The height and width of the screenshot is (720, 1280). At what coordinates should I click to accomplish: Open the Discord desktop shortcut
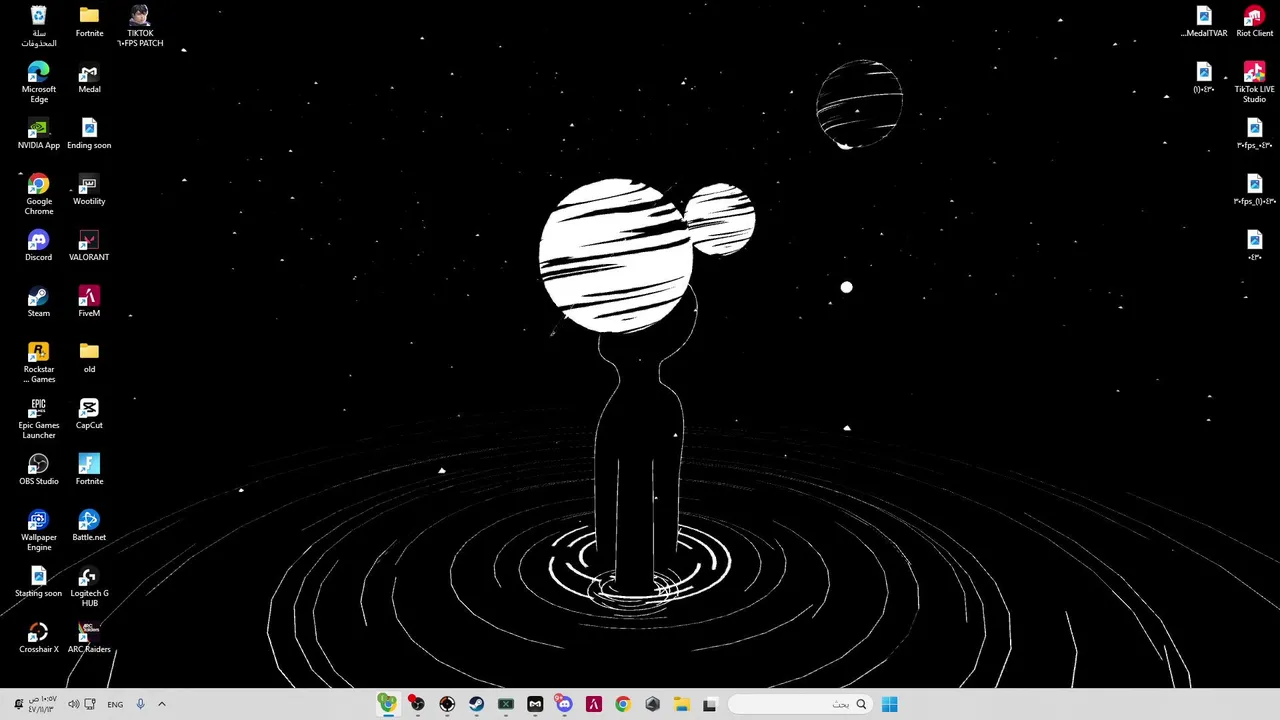click(x=38, y=245)
